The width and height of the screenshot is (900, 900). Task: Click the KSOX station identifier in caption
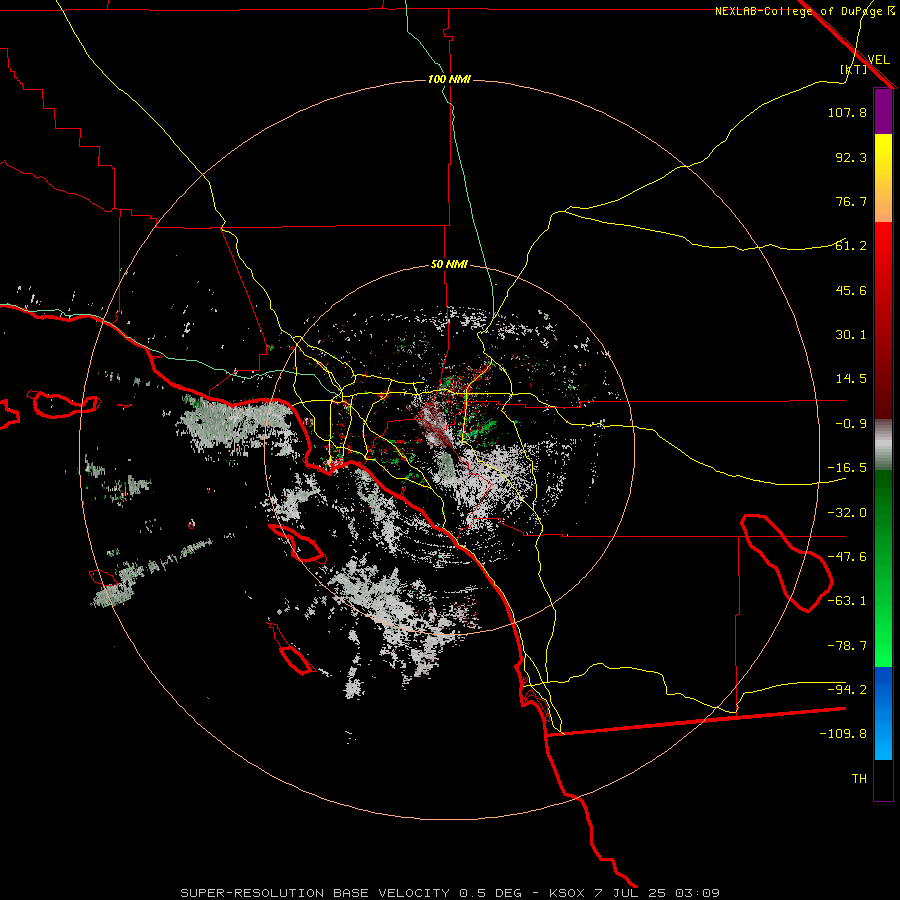(567, 893)
